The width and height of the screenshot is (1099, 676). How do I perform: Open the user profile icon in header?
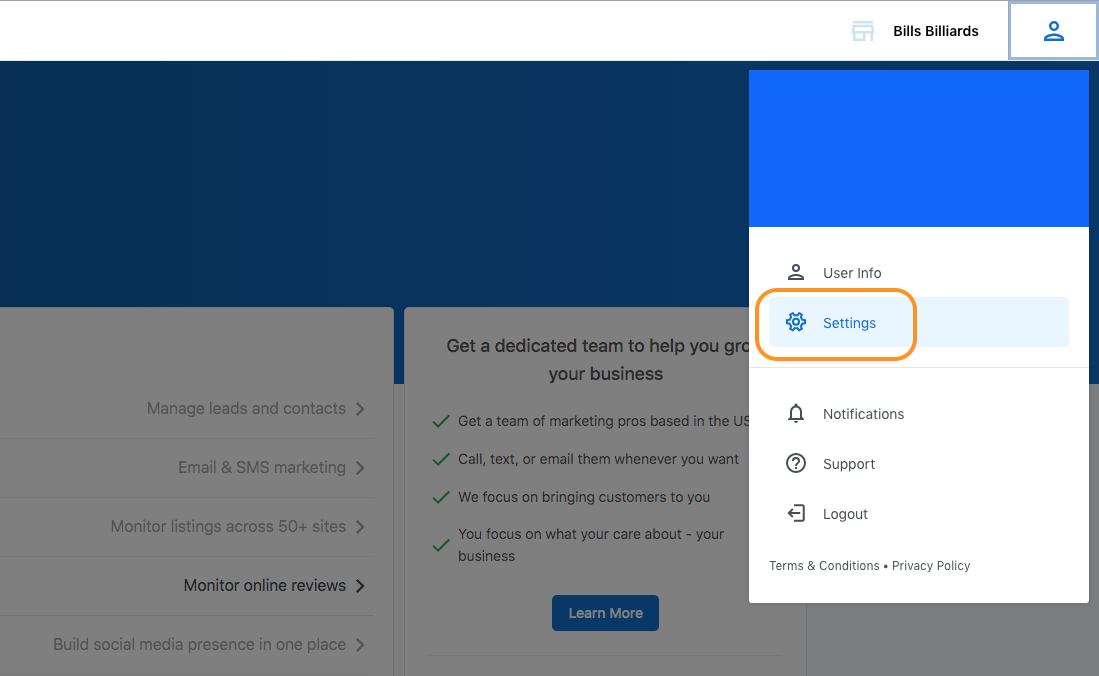(1053, 31)
